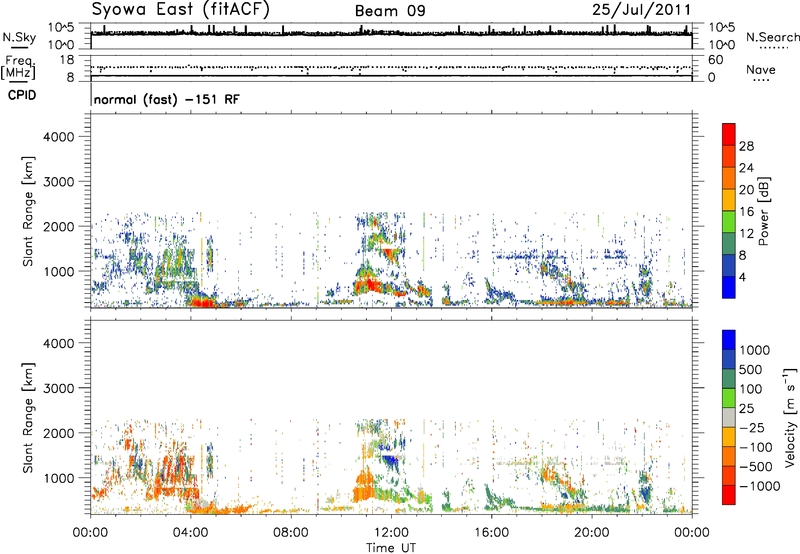Click the '20:00' time axis label
This screenshot has width=800, height=554.
(x=592, y=533)
